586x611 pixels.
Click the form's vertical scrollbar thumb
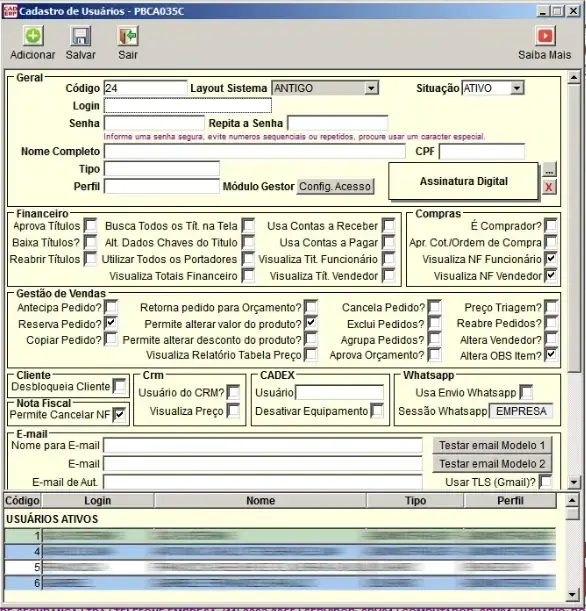click(x=574, y=228)
